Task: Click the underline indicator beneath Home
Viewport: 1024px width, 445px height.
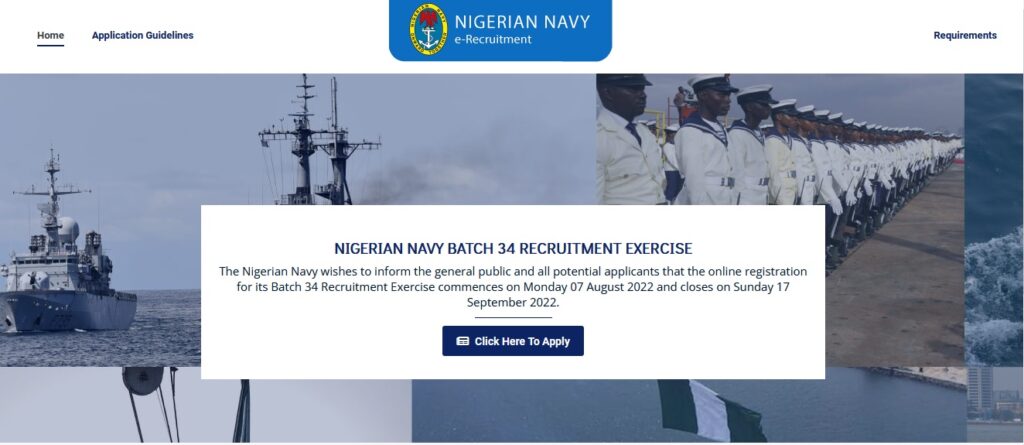Action: pyautogui.click(x=50, y=45)
